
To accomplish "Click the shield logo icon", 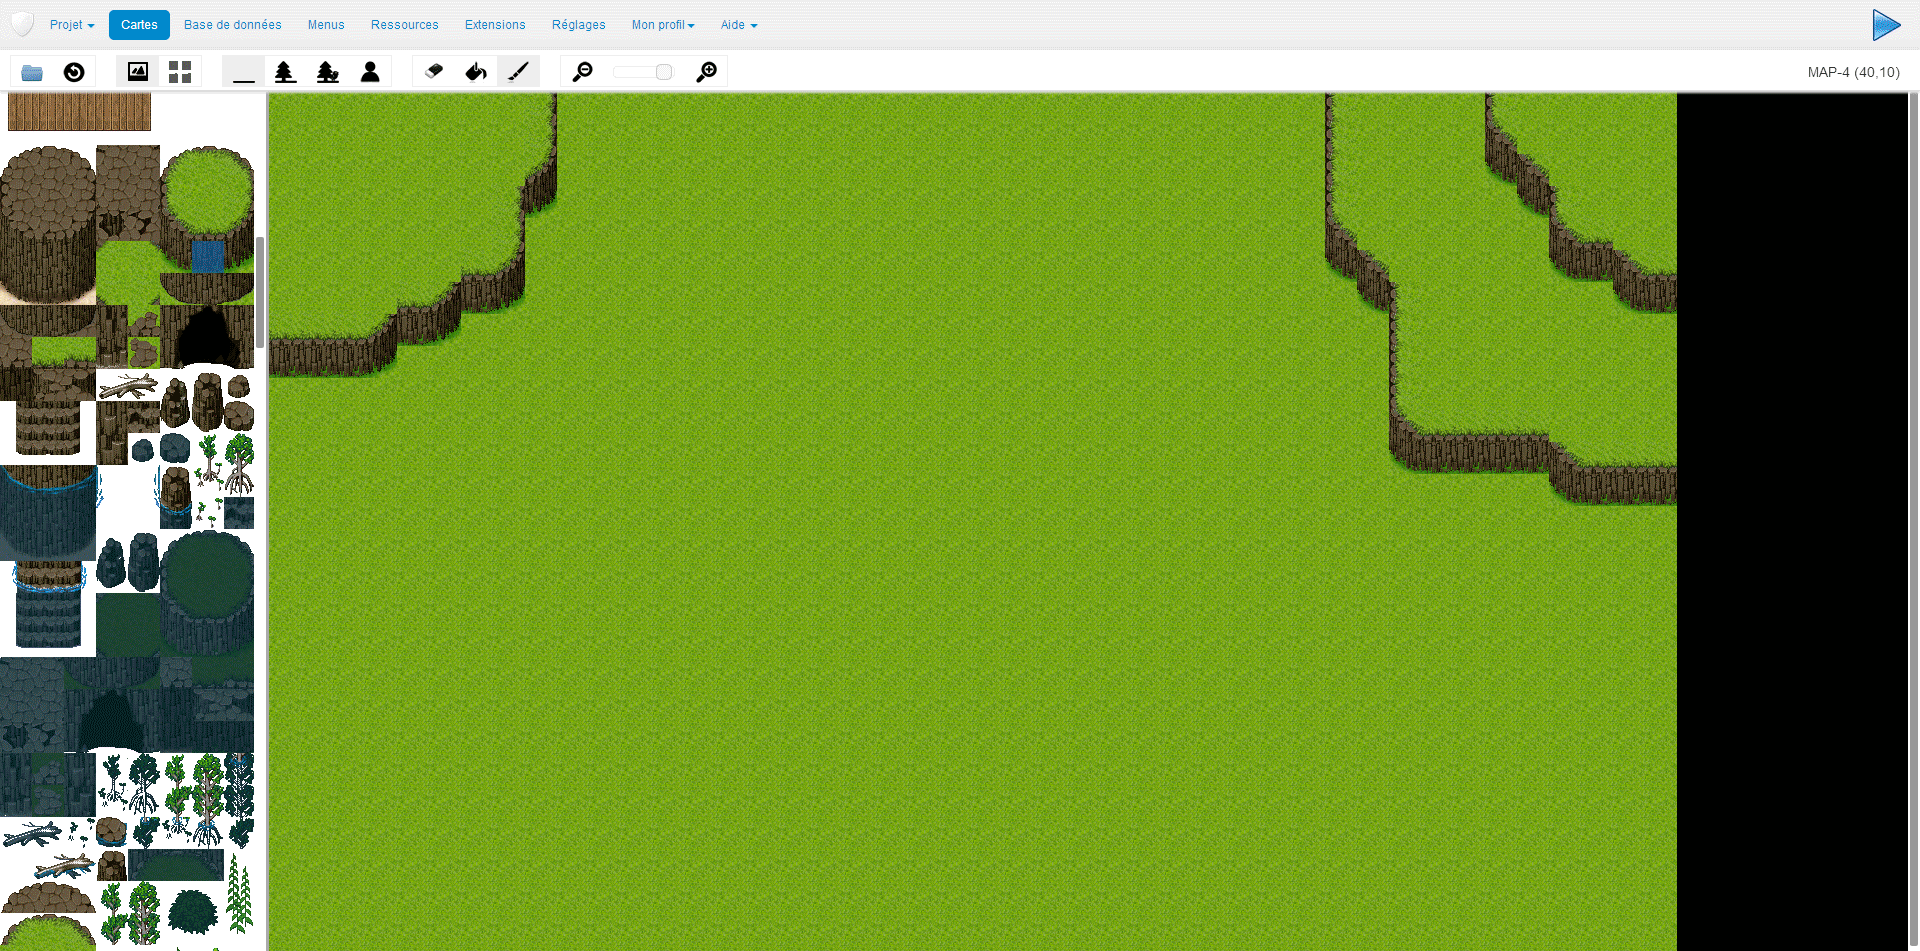I will click(22, 25).
